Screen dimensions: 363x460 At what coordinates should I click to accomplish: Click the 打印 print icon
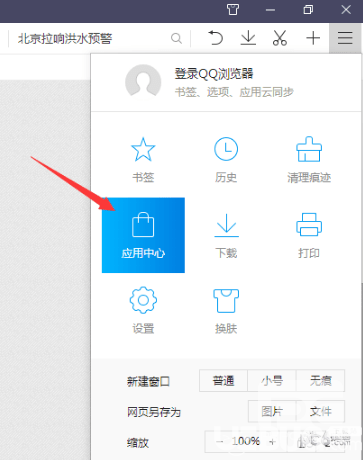tap(309, 224)
